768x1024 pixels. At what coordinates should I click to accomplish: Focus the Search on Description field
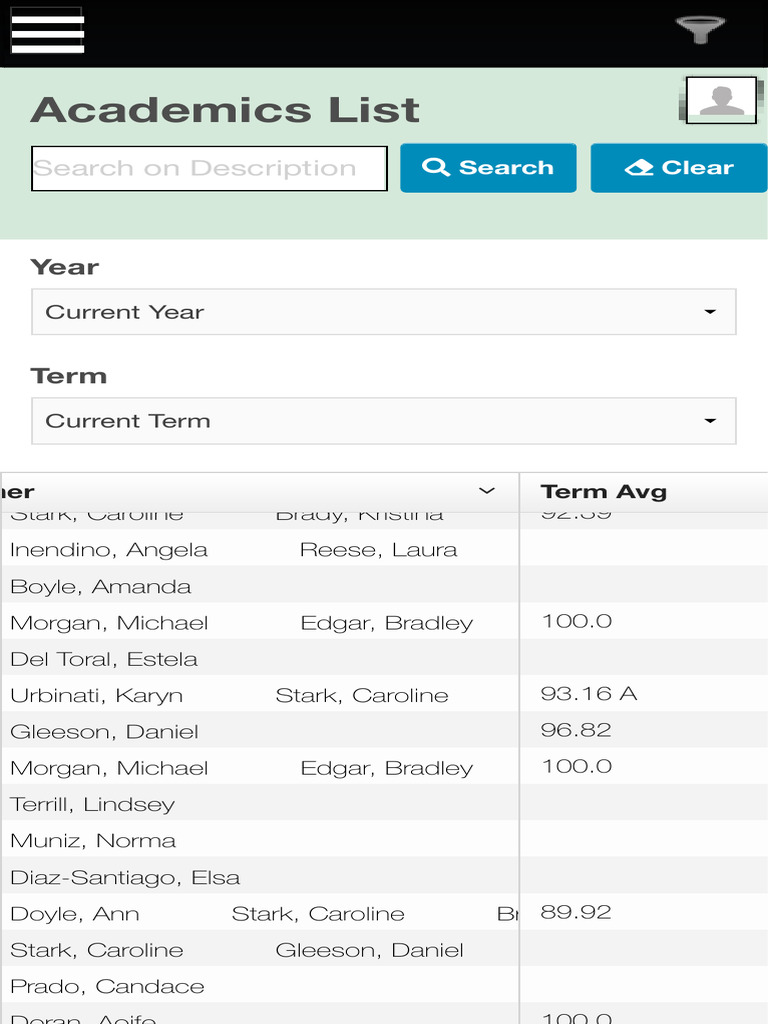pyautogui.click(x=209, y=168)
